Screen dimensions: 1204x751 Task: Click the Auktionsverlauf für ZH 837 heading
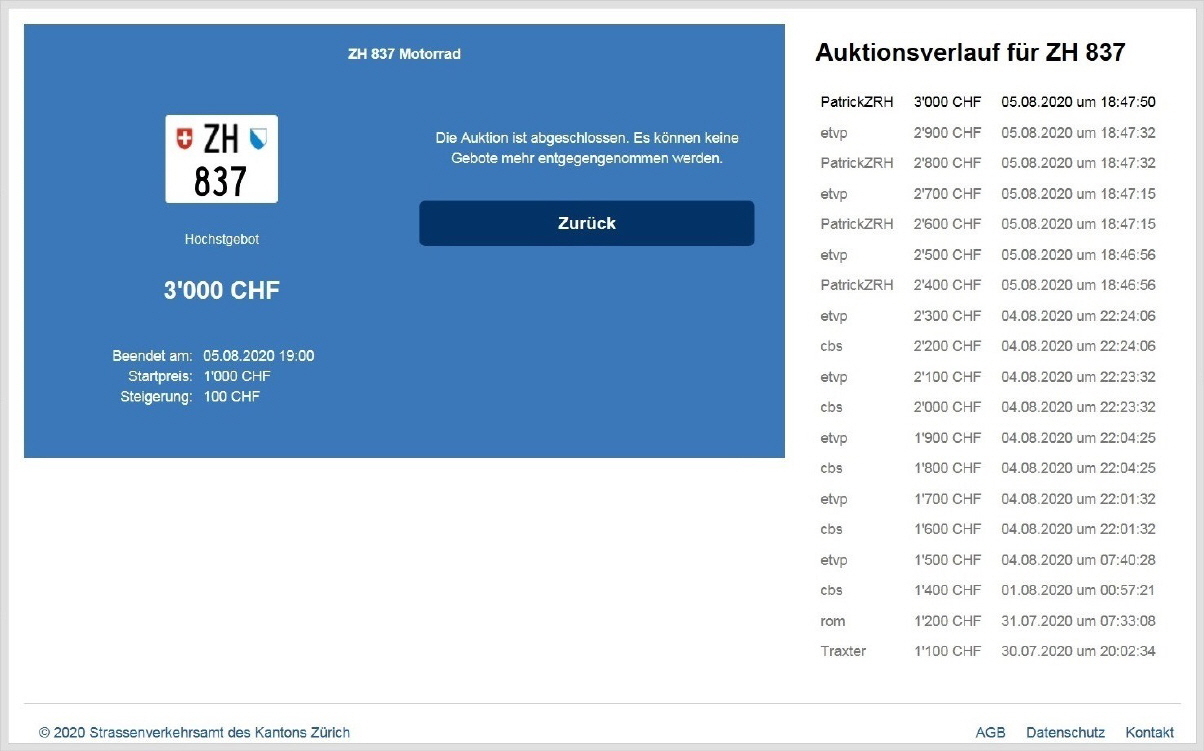click(970, 53)
